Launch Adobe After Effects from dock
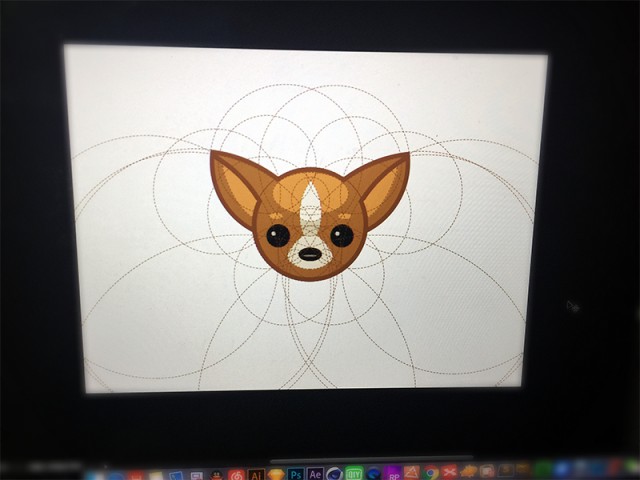Viewport: 640px width, 480px height. (315, 474)
